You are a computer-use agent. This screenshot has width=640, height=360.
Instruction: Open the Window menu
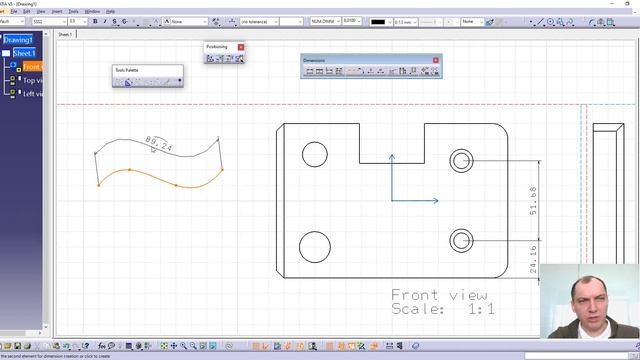tap(92, 11)
